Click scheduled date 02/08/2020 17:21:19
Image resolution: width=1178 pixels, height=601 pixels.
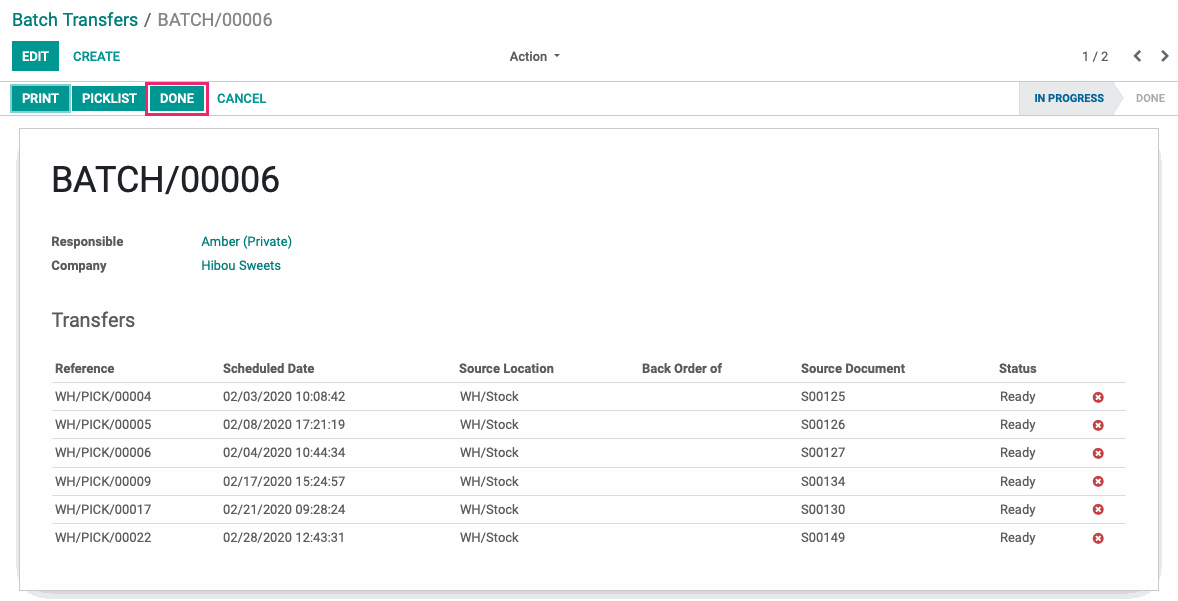pos(284,424)
